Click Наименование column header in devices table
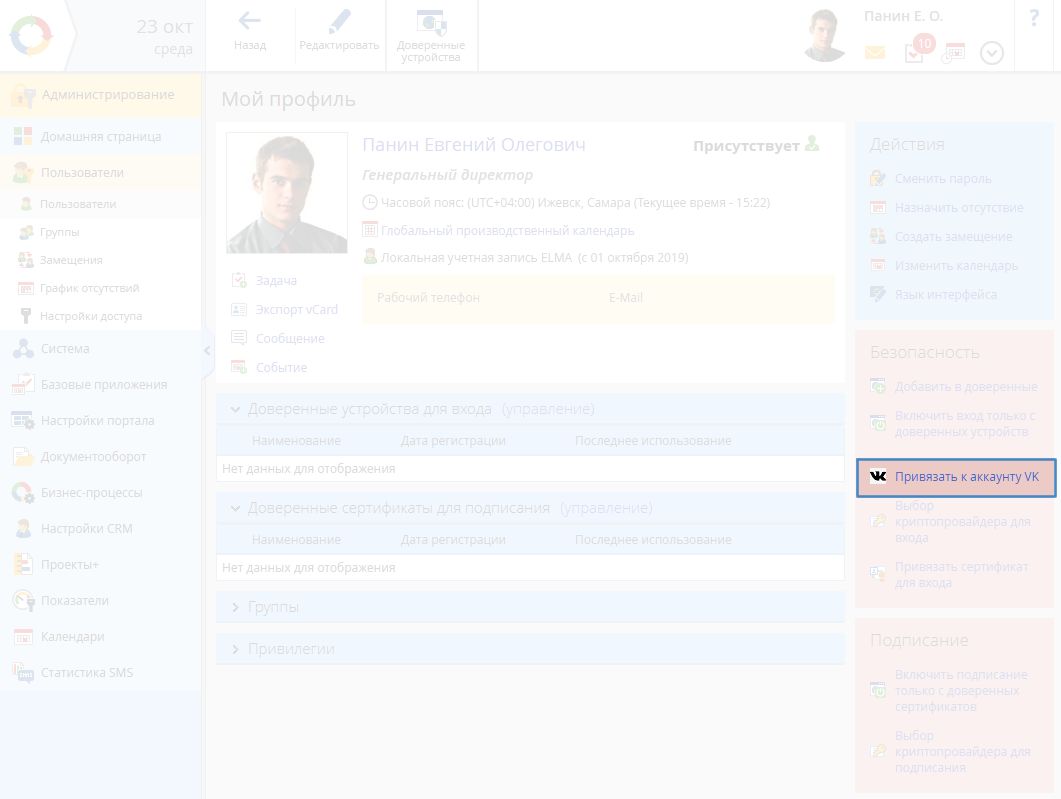This screenshot has width=1061, height=799. point(296,441)
